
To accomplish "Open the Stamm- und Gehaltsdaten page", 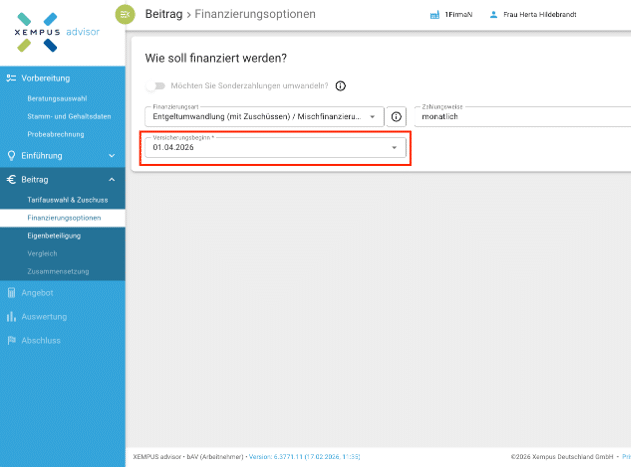I will click(x=66, y=118).
